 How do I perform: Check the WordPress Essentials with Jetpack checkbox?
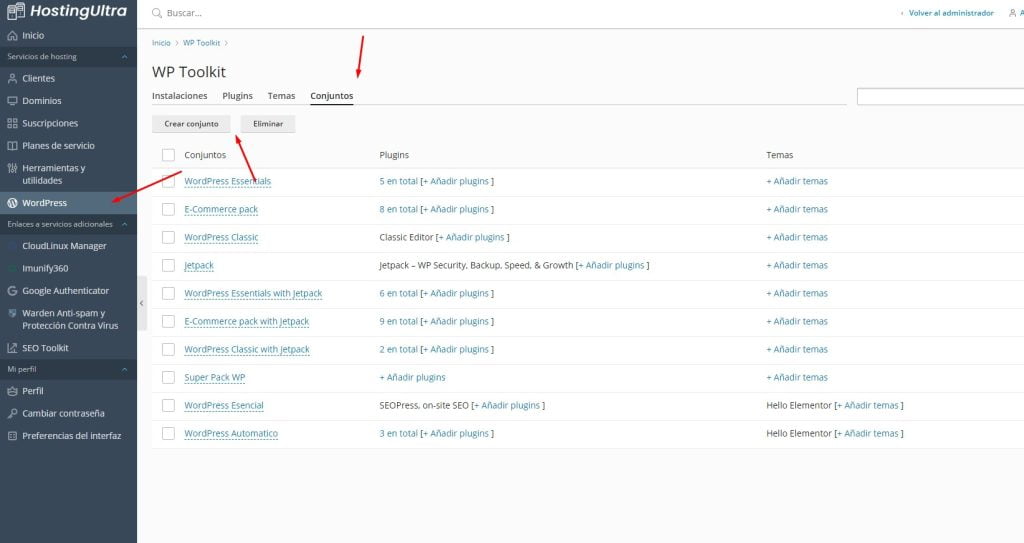click(x=168, y=293)
